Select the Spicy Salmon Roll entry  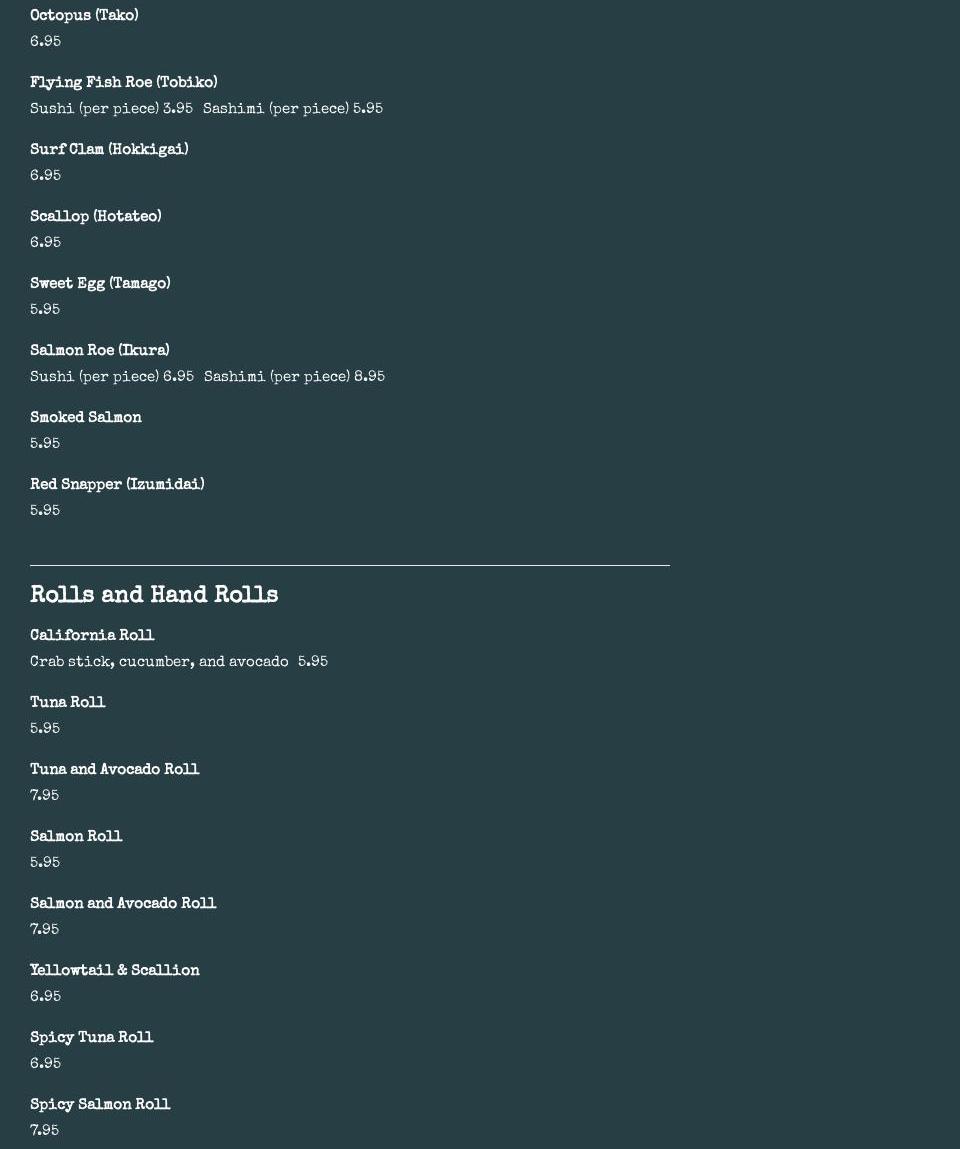100,1105
